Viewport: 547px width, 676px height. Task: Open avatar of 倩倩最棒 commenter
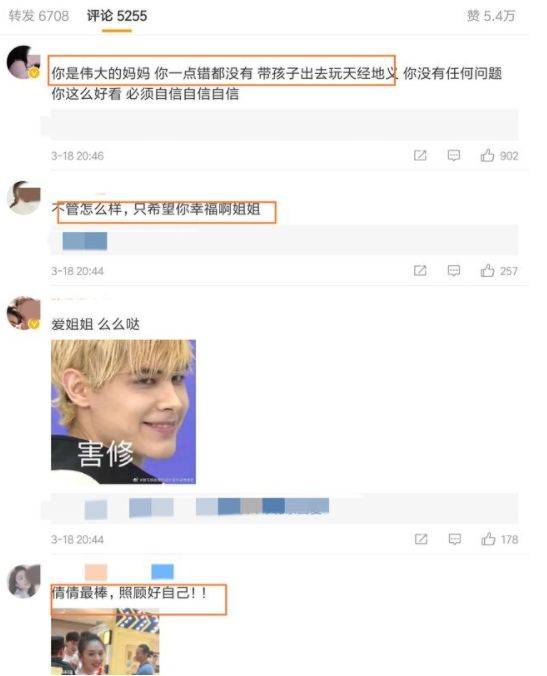coord(25,582)
